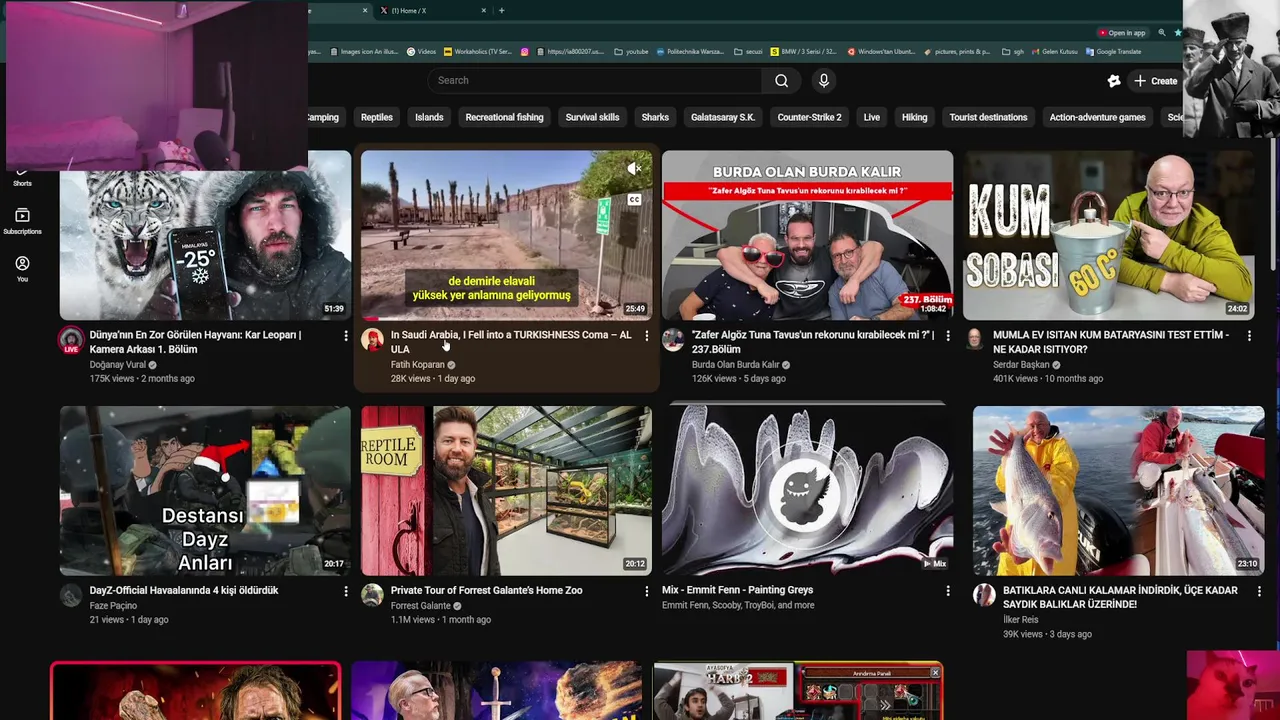Open options menu for DayZ-Official video

coord(345,591)
